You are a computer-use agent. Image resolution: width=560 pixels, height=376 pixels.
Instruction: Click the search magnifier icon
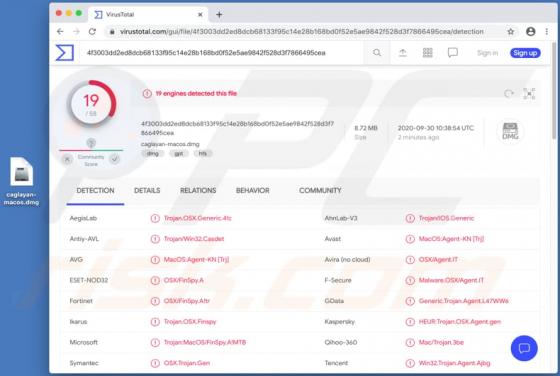377,52
